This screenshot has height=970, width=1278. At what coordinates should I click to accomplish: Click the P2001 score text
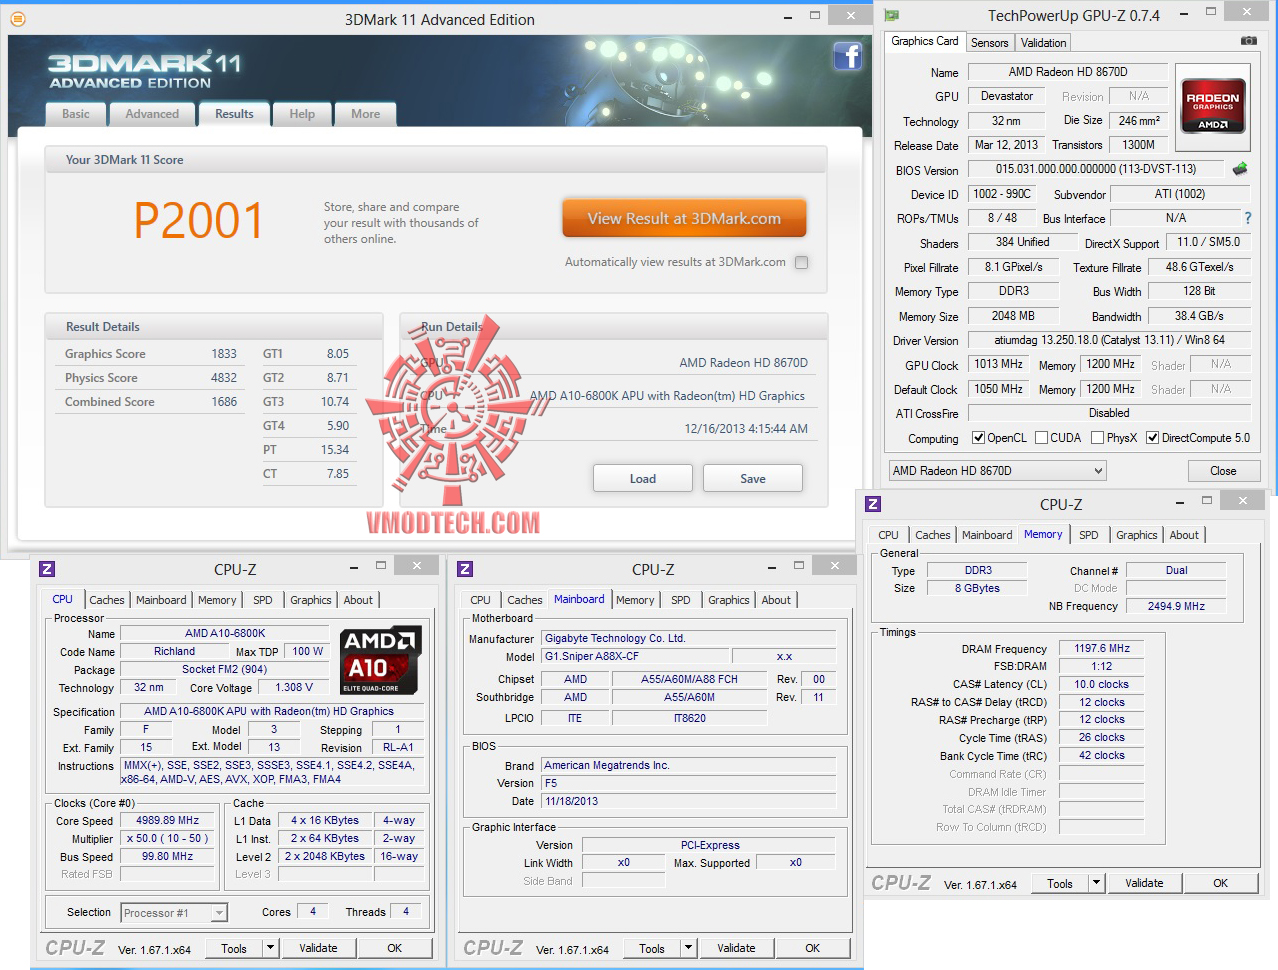tap(199, 220)
